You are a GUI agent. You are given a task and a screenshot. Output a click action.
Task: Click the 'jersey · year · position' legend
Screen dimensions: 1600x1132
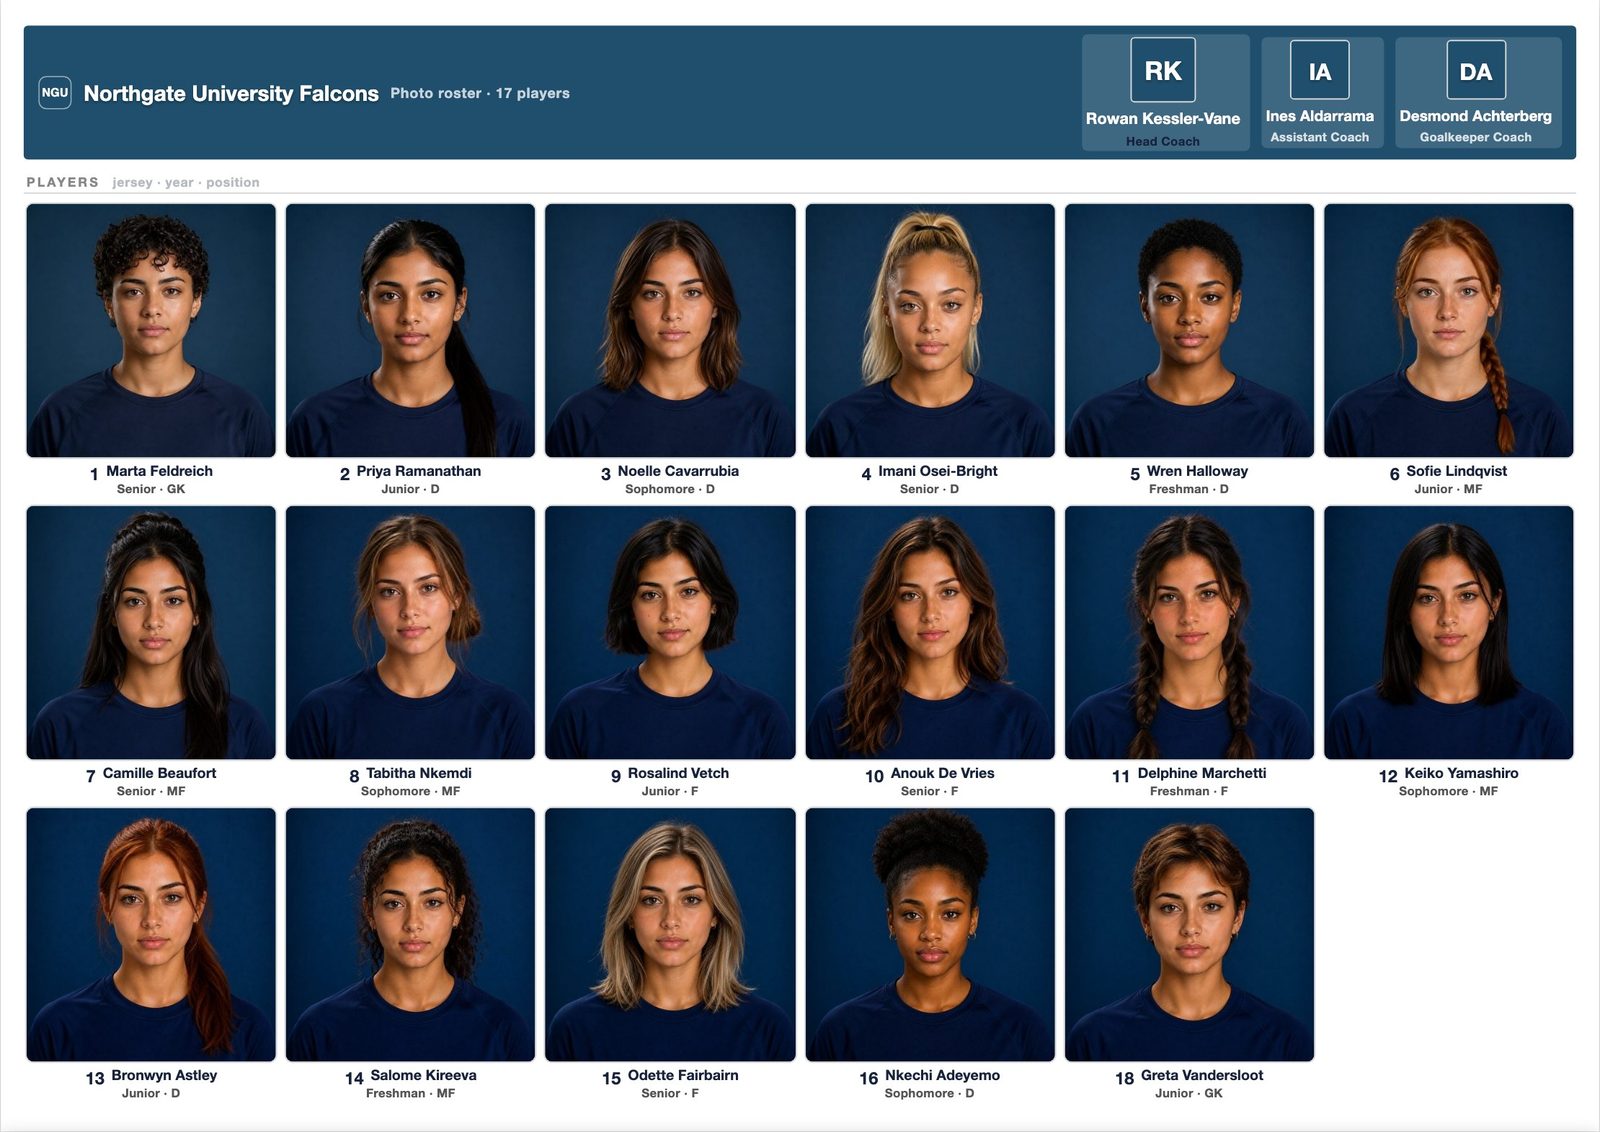pyautogui.click(x=186, y=182)
